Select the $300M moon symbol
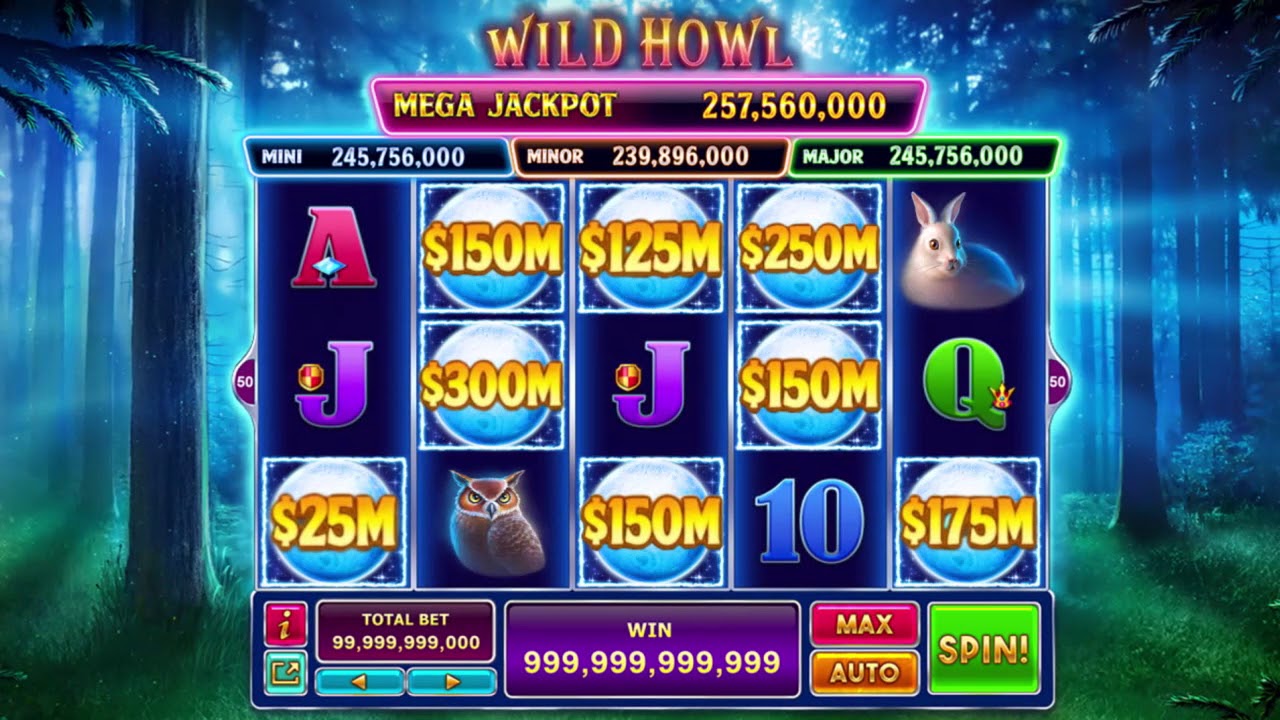 coord(491,385)
